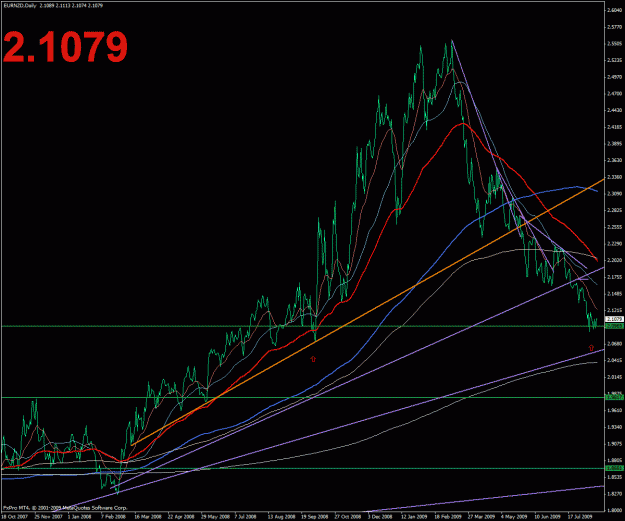Click the 1.8000 price axis label
Image resolution: width=625 pixels, height=521 pixels.
click(x=615, y=510)
